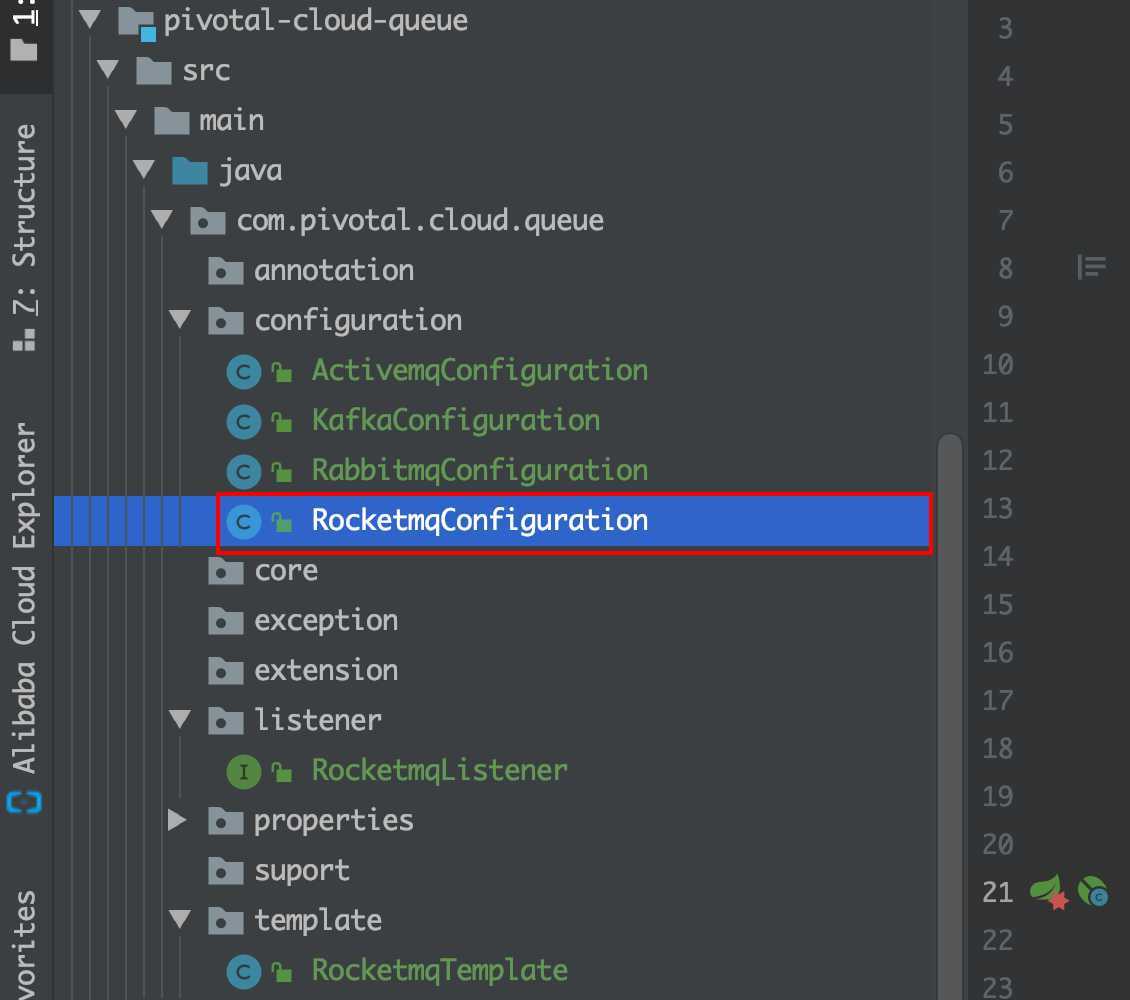
Task: Click the Alibaba Cloud Explorer sidebar icon
Action: tap(22, 802)
